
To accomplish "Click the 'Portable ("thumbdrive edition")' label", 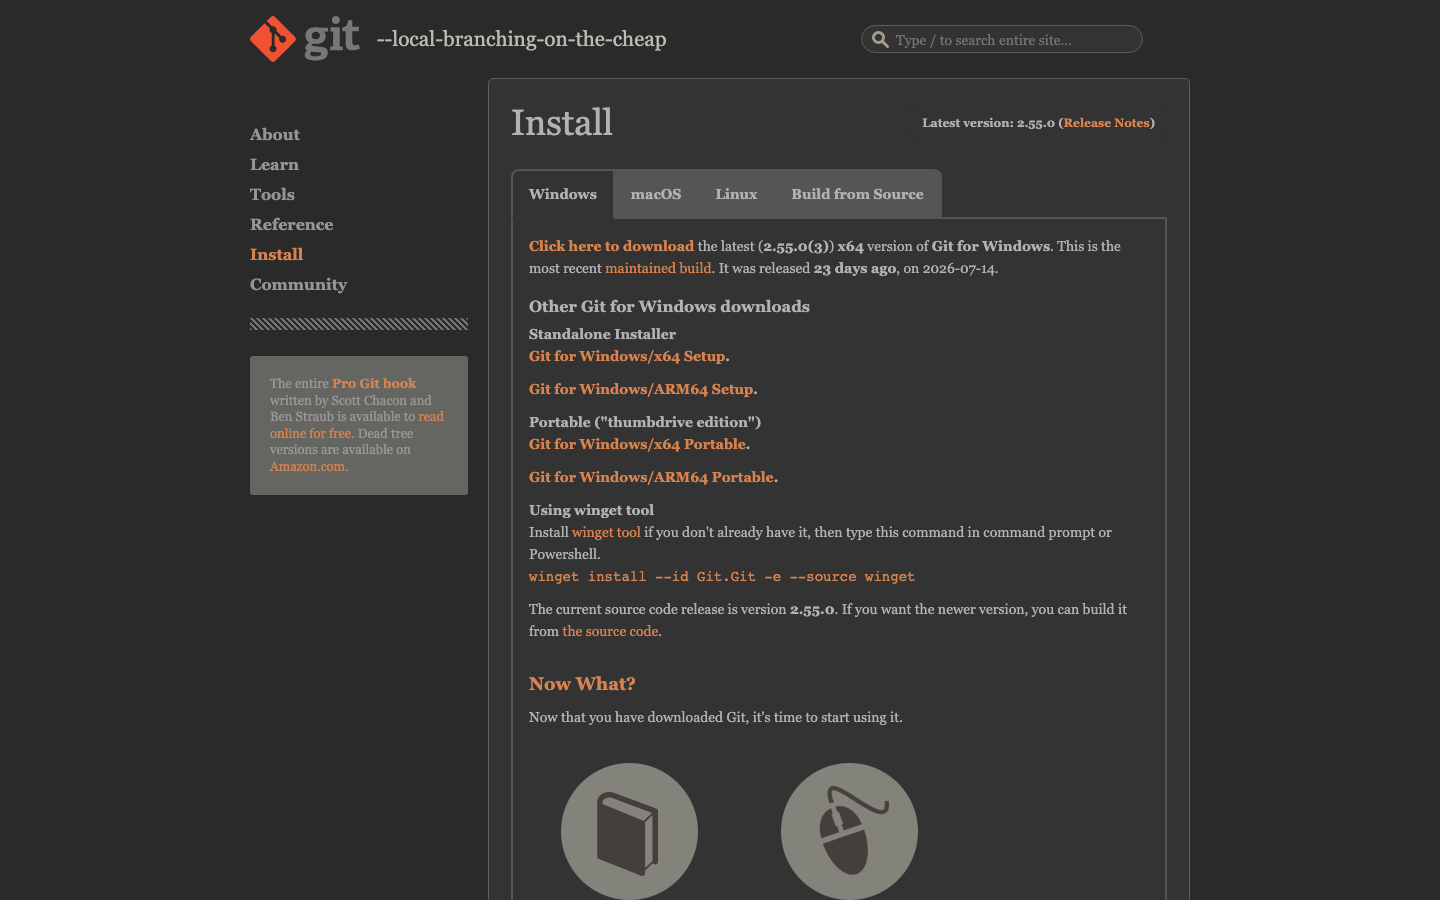I will tap(645, 422).
